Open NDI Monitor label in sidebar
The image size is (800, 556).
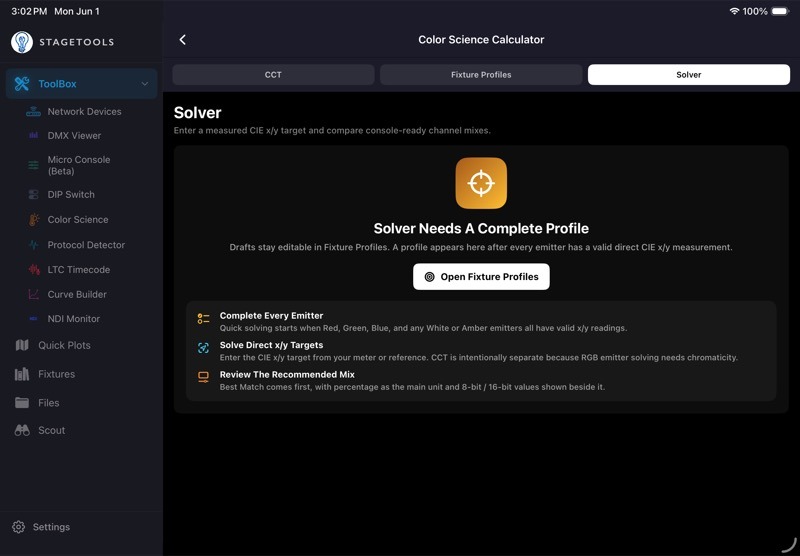pos(73,319)
